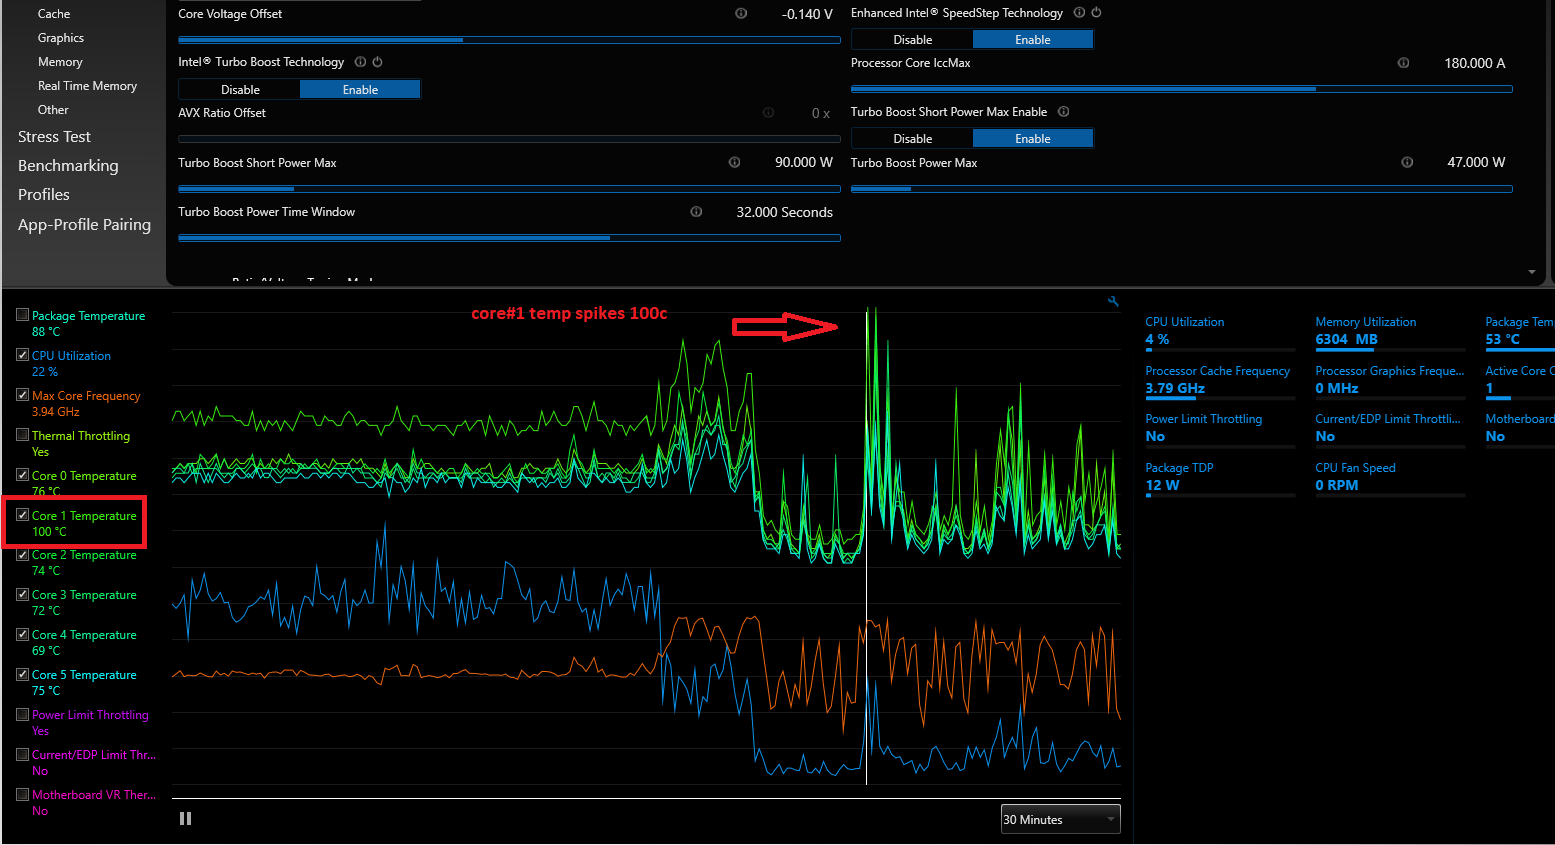Image resolution: width=1555 pixels, height=845 pixels.
Task: Adjust Turbo Boost Power Time Window slider
Action: click(x=509, y=238)
